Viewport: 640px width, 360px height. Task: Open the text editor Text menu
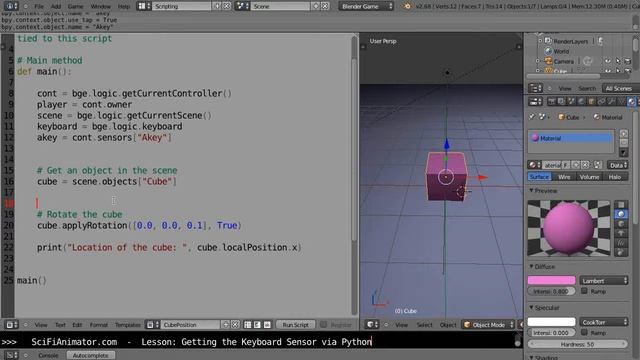[x=60, y=325]
